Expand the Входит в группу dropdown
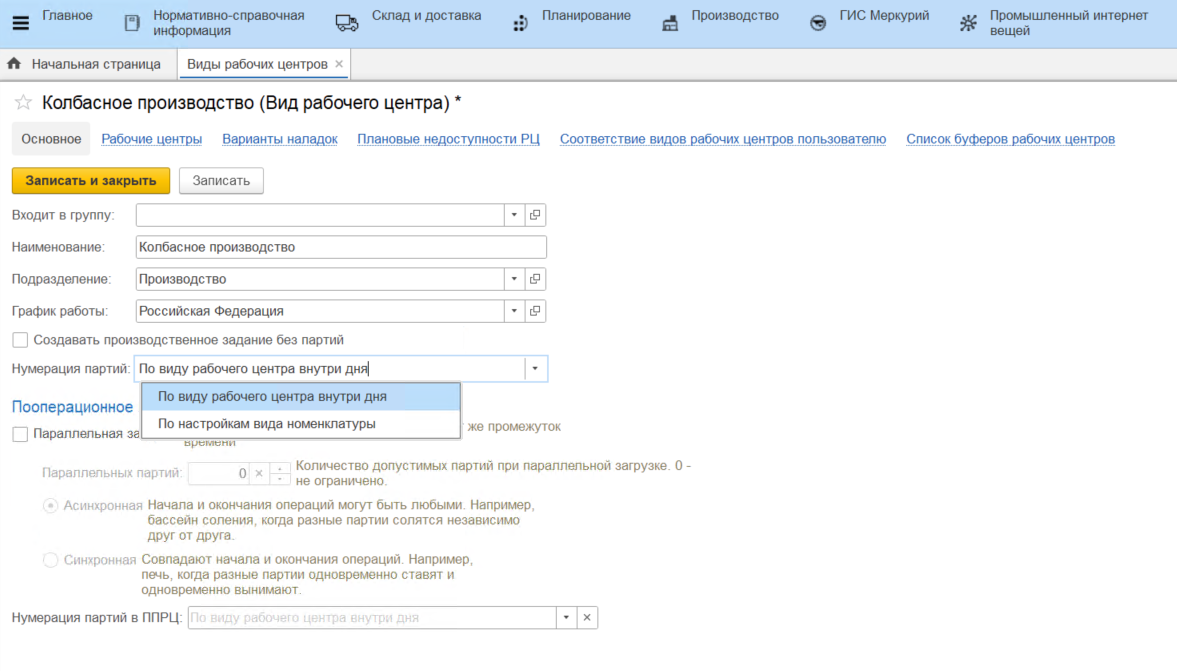This screenshot has width=1177, height=671. click(x=514, y=215)
